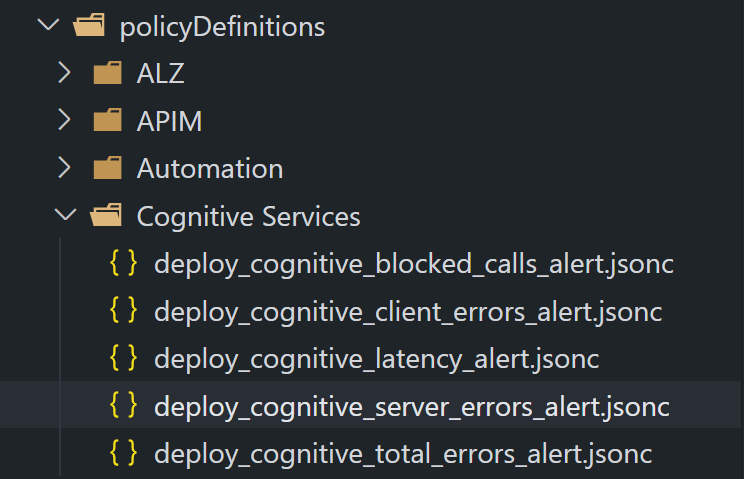Click the policyDefinitions open folder icon
Screen dimensions: 744x479
tap(89, 25)
